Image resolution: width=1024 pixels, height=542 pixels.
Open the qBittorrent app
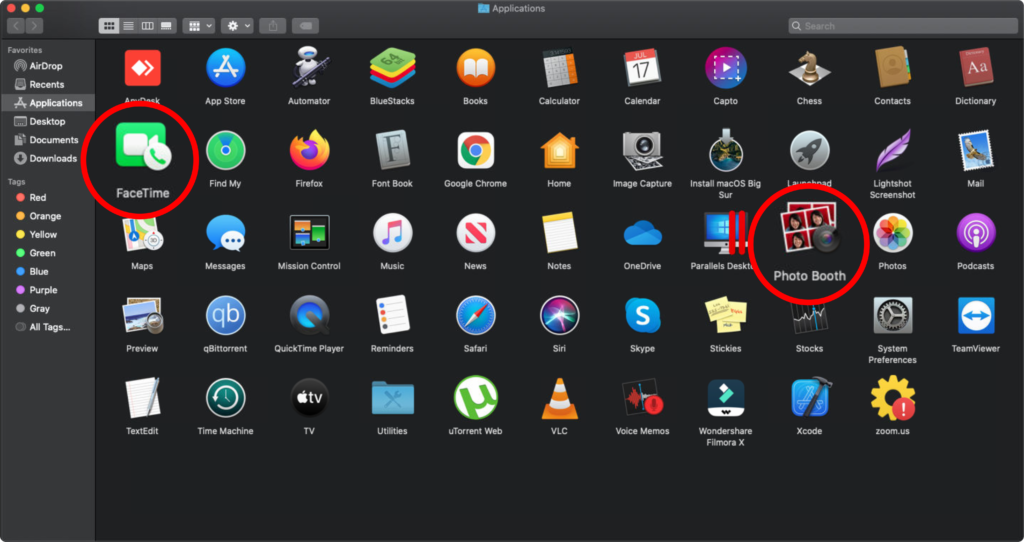[225, 315]
